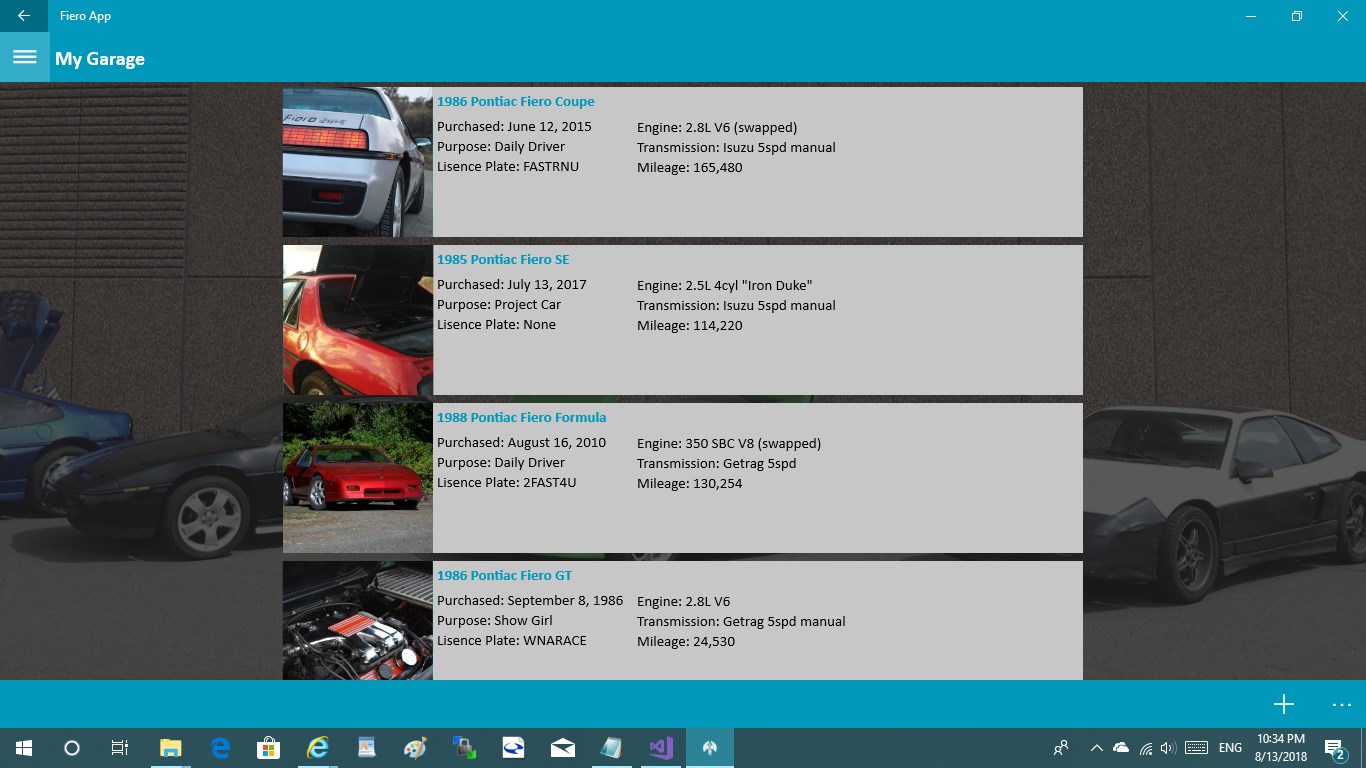Screen dimensions: 1366x768
Task: Click the back arrow in title bar
Action: point(24,16)
